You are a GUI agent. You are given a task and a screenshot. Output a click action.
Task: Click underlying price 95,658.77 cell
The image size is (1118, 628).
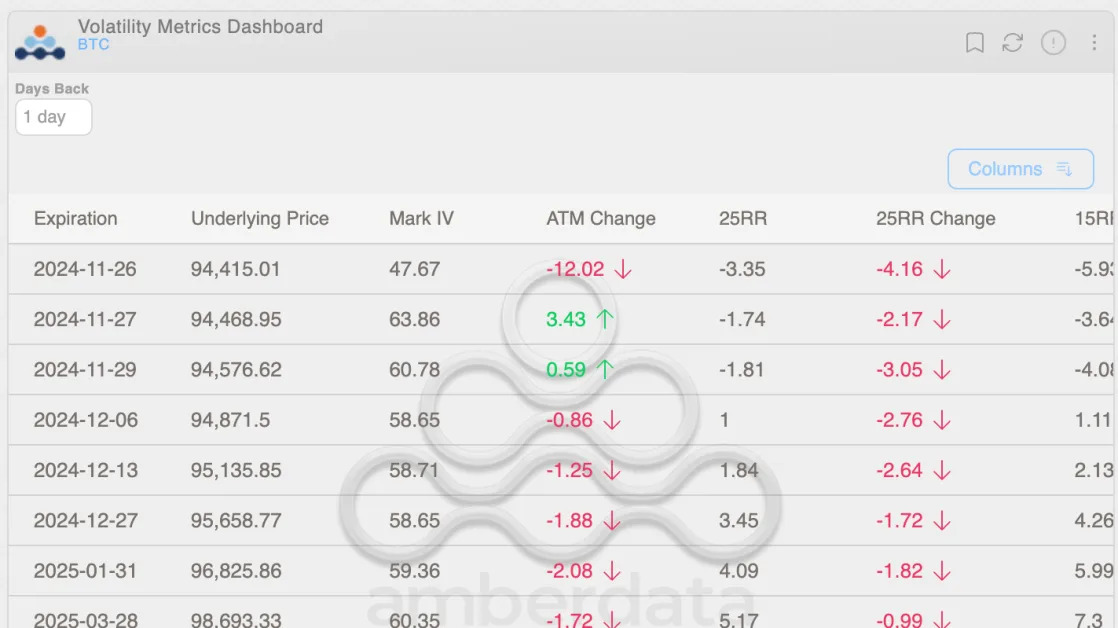236,520
